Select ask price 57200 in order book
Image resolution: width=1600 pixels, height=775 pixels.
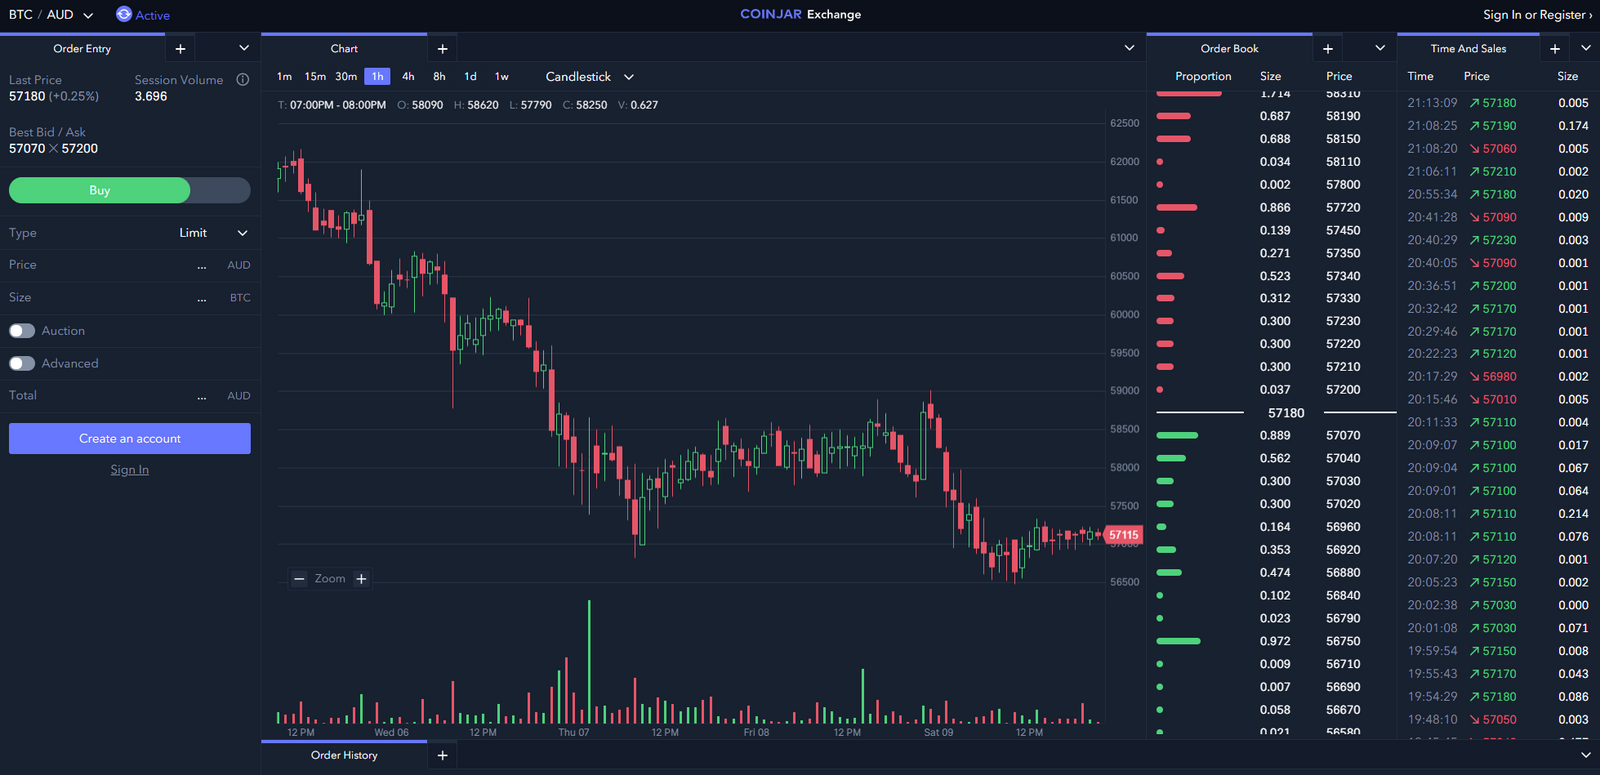point(1343,390)
